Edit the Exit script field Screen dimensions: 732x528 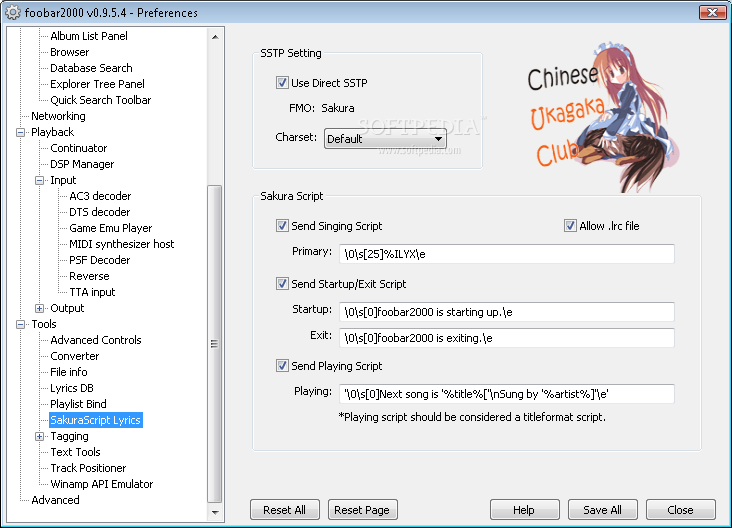[507, 338]
